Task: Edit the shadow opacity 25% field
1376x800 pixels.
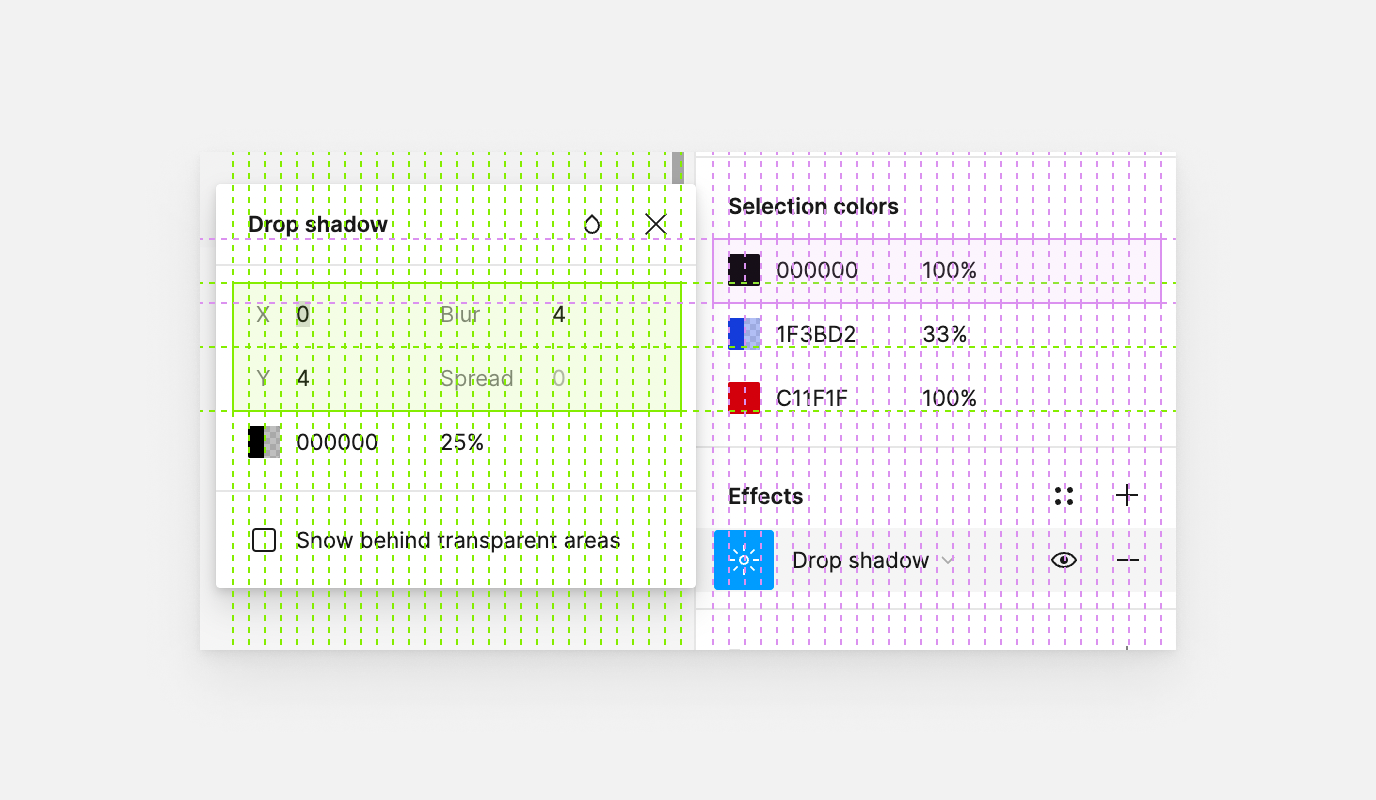Action: coord(462,442)
